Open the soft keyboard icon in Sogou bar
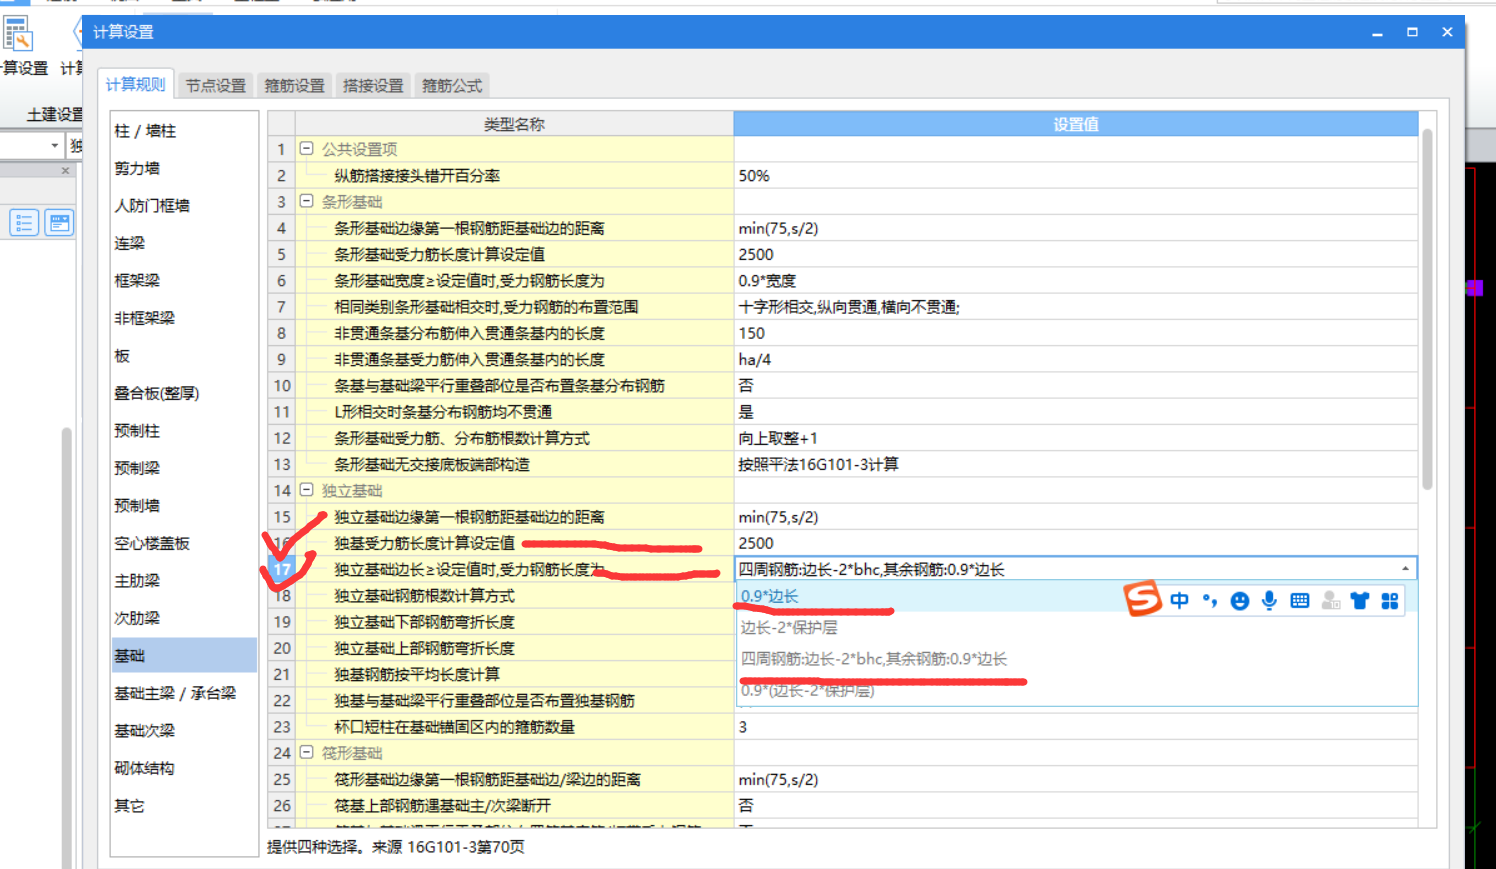This screenshot has height=869, width=1496. coord(1299,601)
